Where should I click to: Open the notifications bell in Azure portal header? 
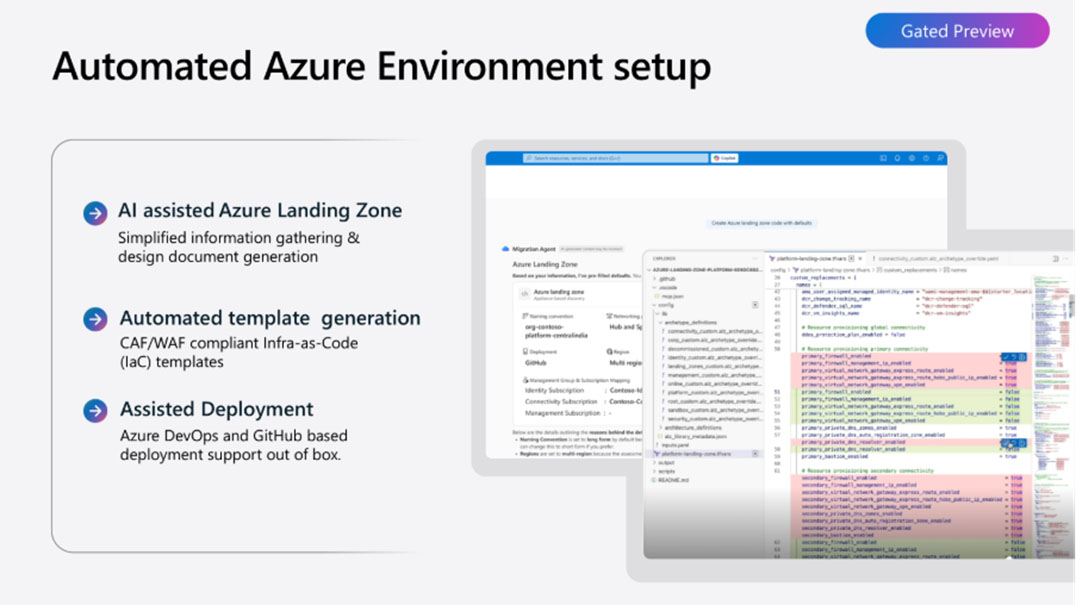click(x=897, y=158)
